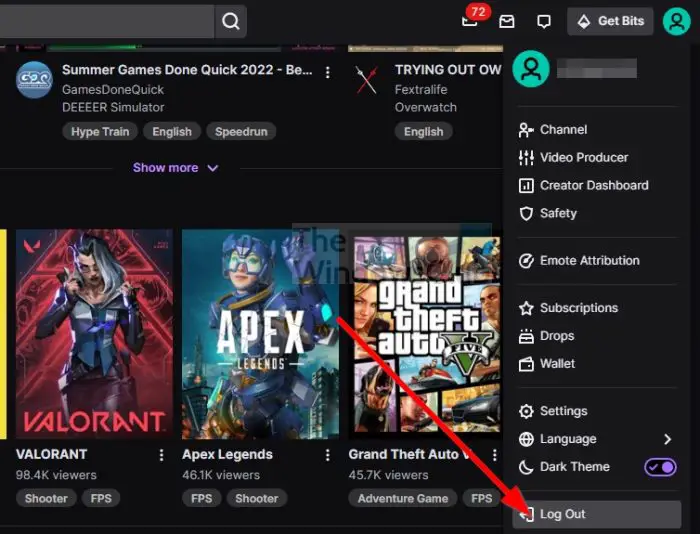Viewport: 700px width, 534px height.
Task: Click the Dark Theme moon icon
Action: click(526, 467)
